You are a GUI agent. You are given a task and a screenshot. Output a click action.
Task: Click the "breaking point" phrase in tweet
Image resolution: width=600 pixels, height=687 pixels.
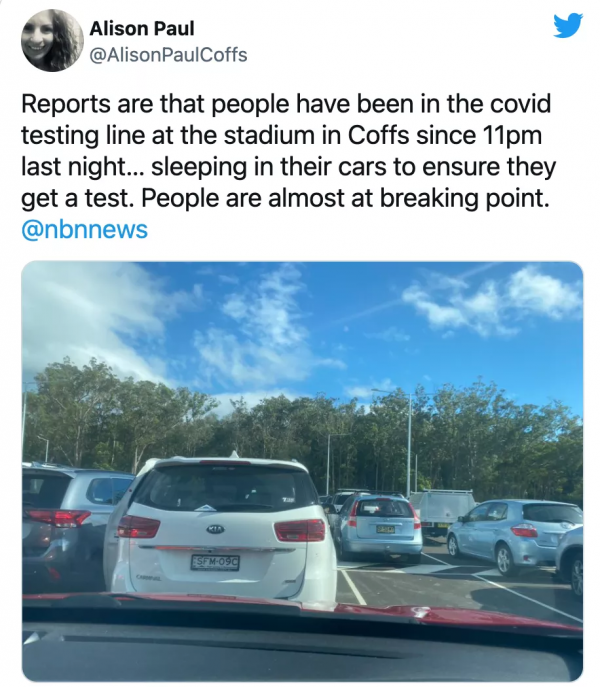(x=464, y=199)
